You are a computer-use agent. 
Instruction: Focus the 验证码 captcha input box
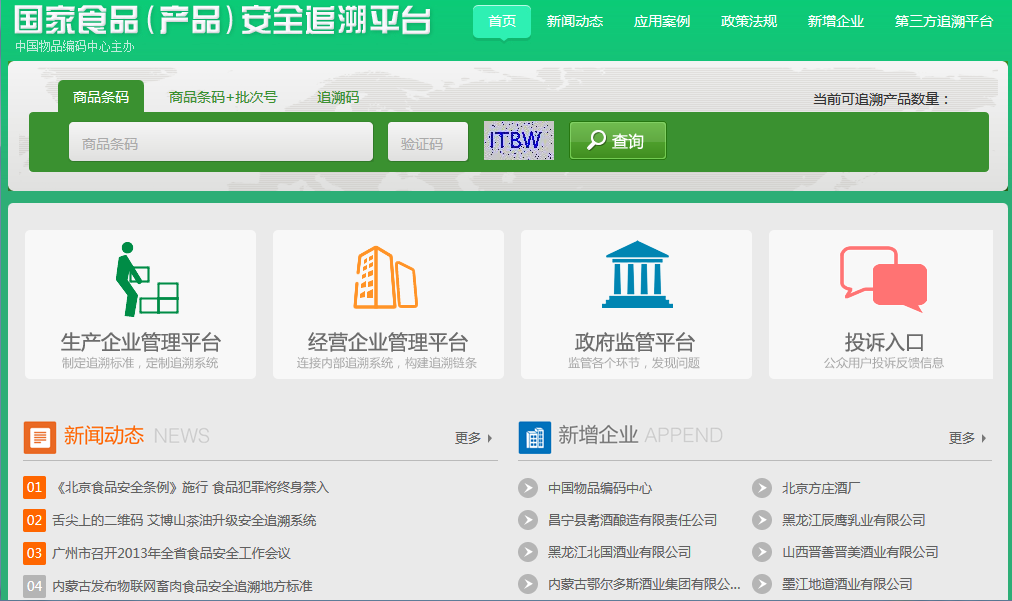coord(427,143)
